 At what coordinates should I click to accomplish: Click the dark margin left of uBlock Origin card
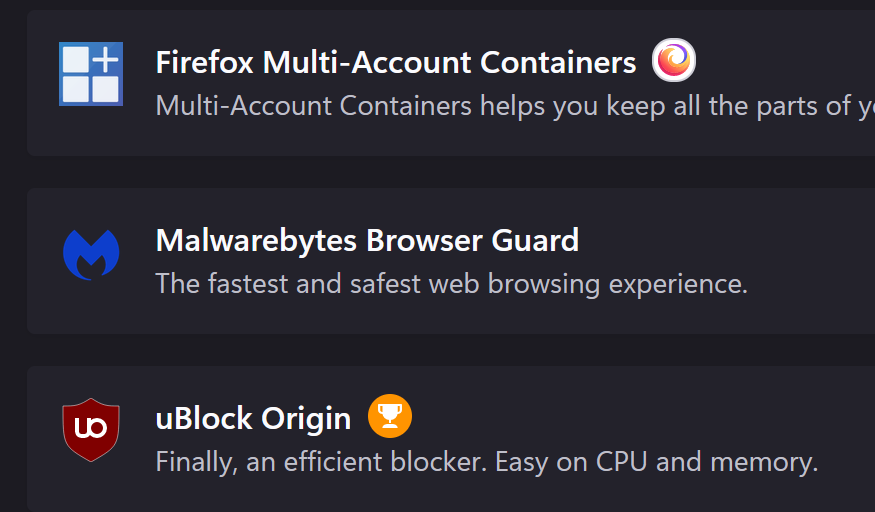coord(13,438)
